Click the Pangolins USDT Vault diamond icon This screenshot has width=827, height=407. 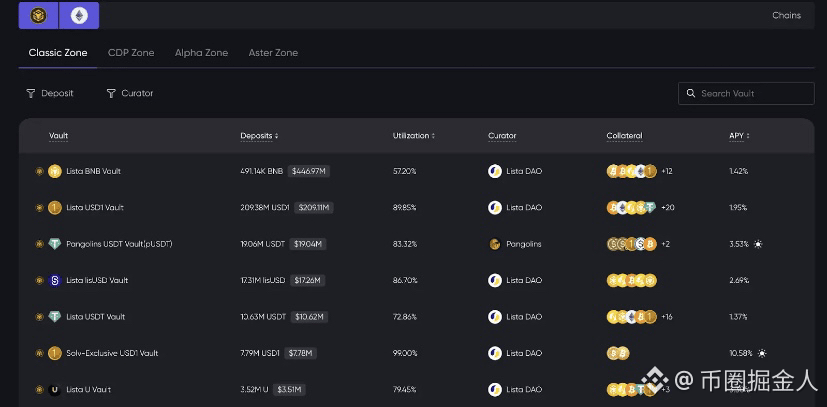point(55,244)
